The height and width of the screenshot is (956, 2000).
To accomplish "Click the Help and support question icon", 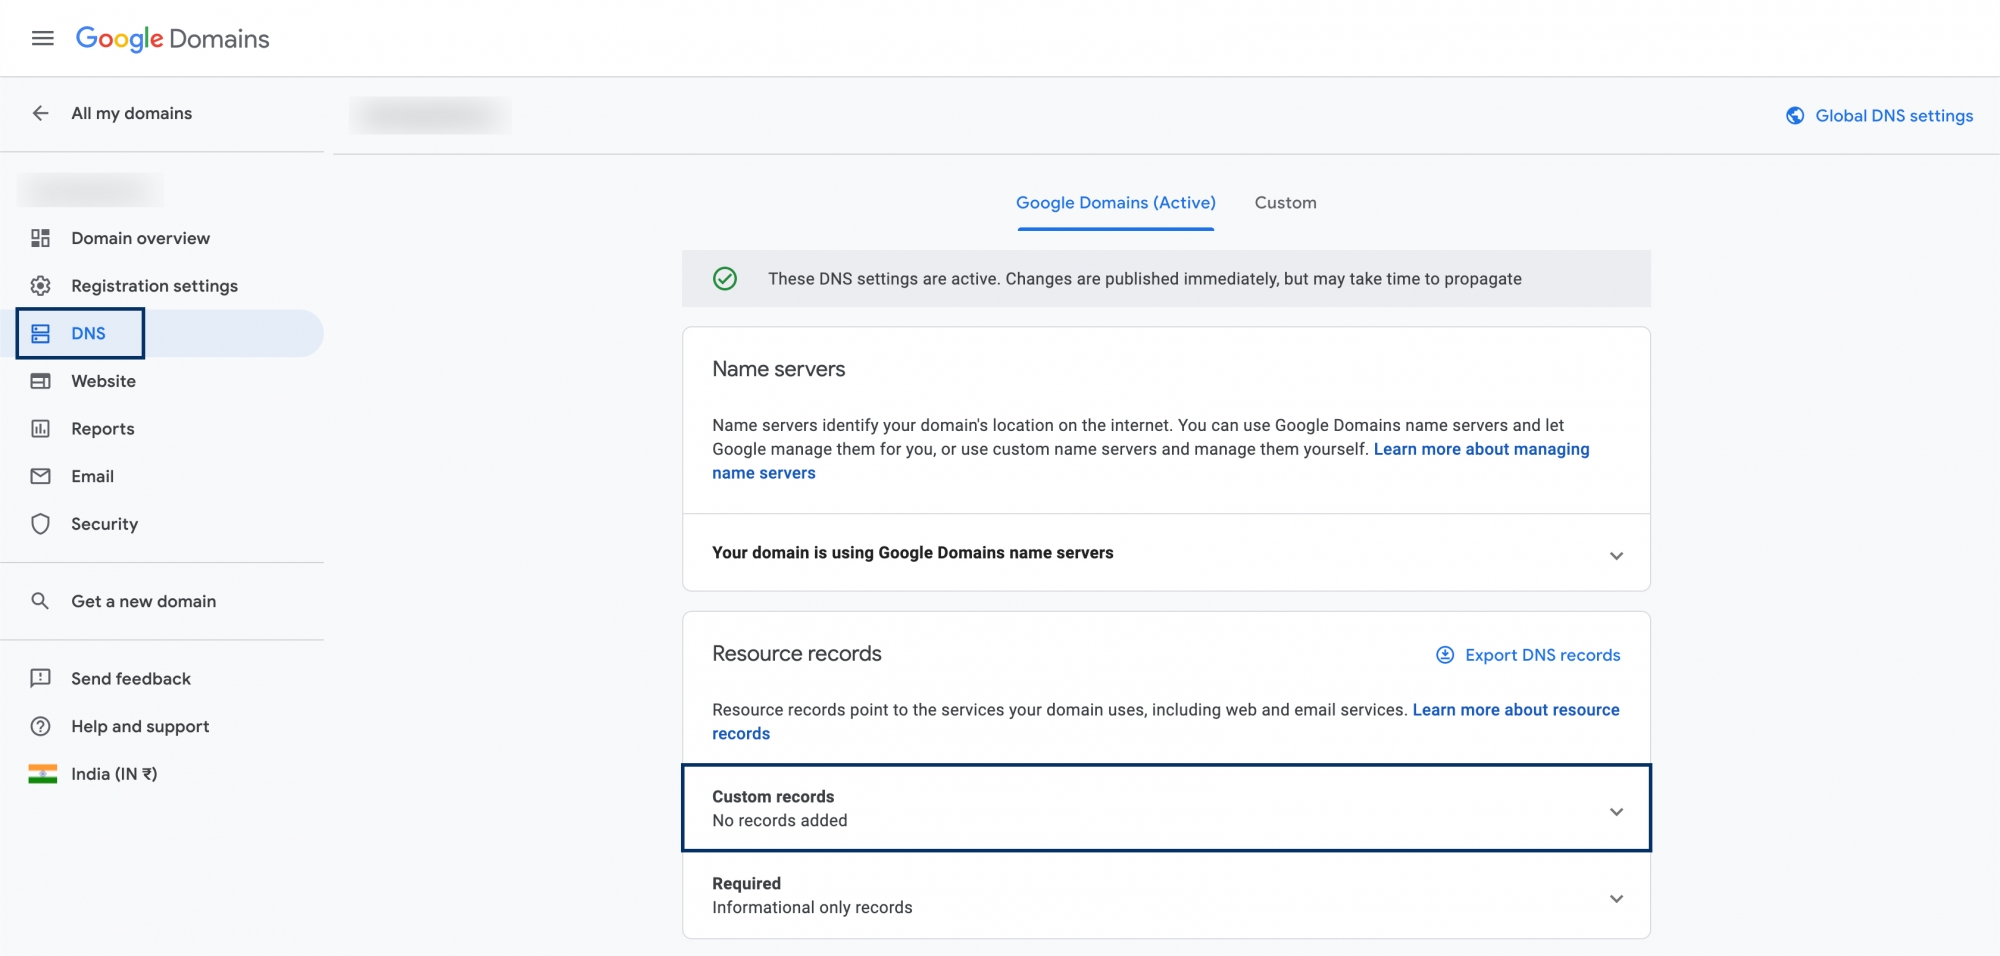I will [x=40, y=726].
